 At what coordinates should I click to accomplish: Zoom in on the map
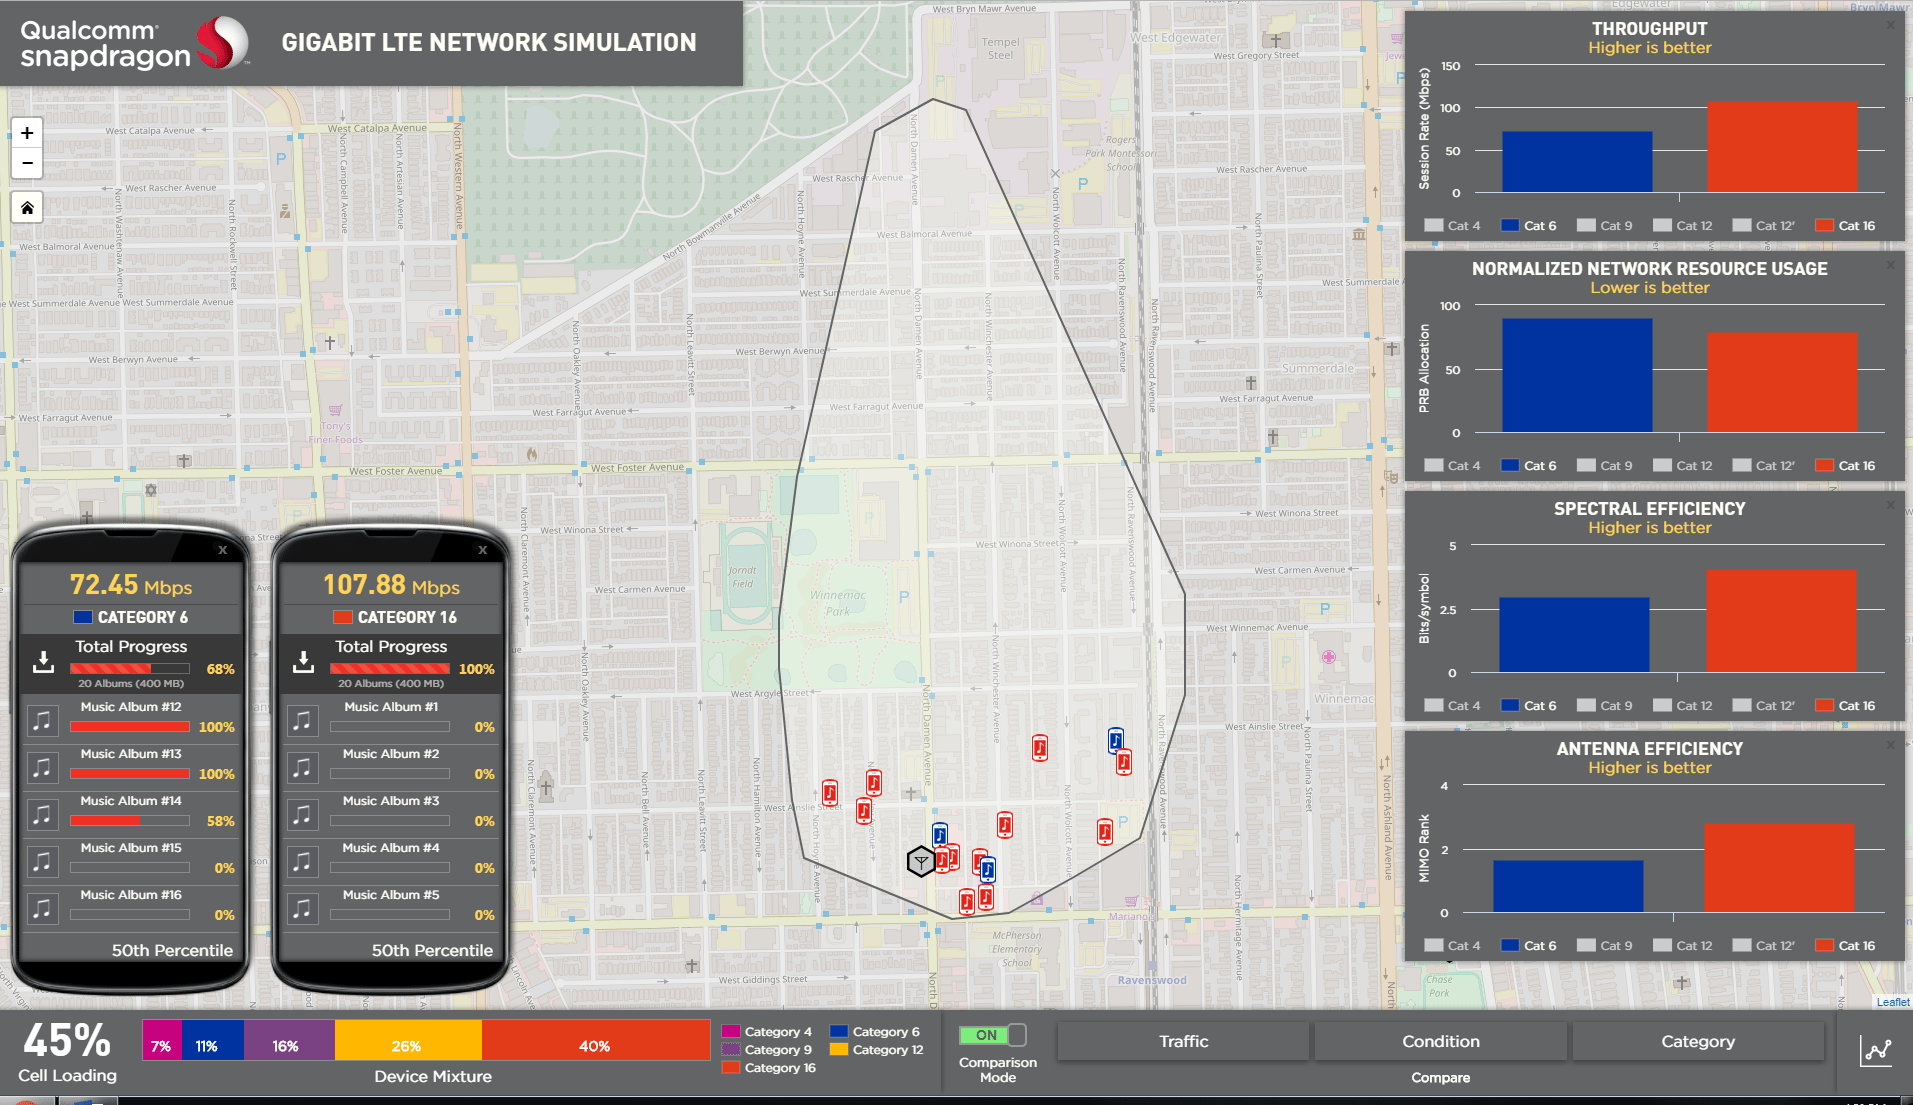pyautogui.click(x=27, y=133)
